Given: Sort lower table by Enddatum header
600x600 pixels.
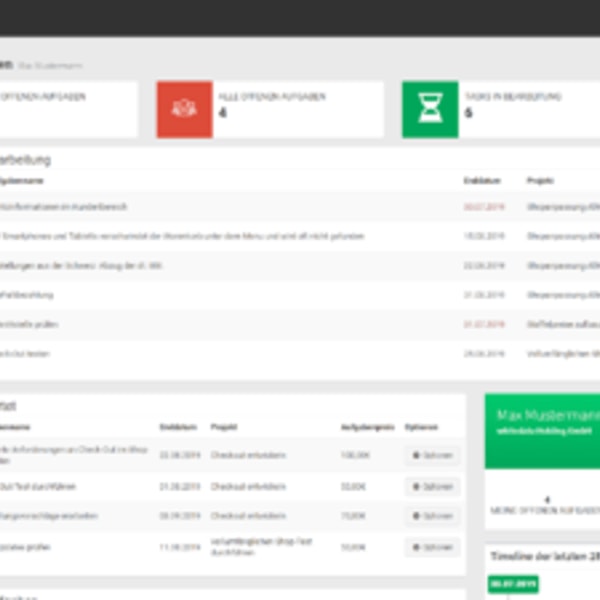Looking at the screenshot, I should (x=178, y=427).
